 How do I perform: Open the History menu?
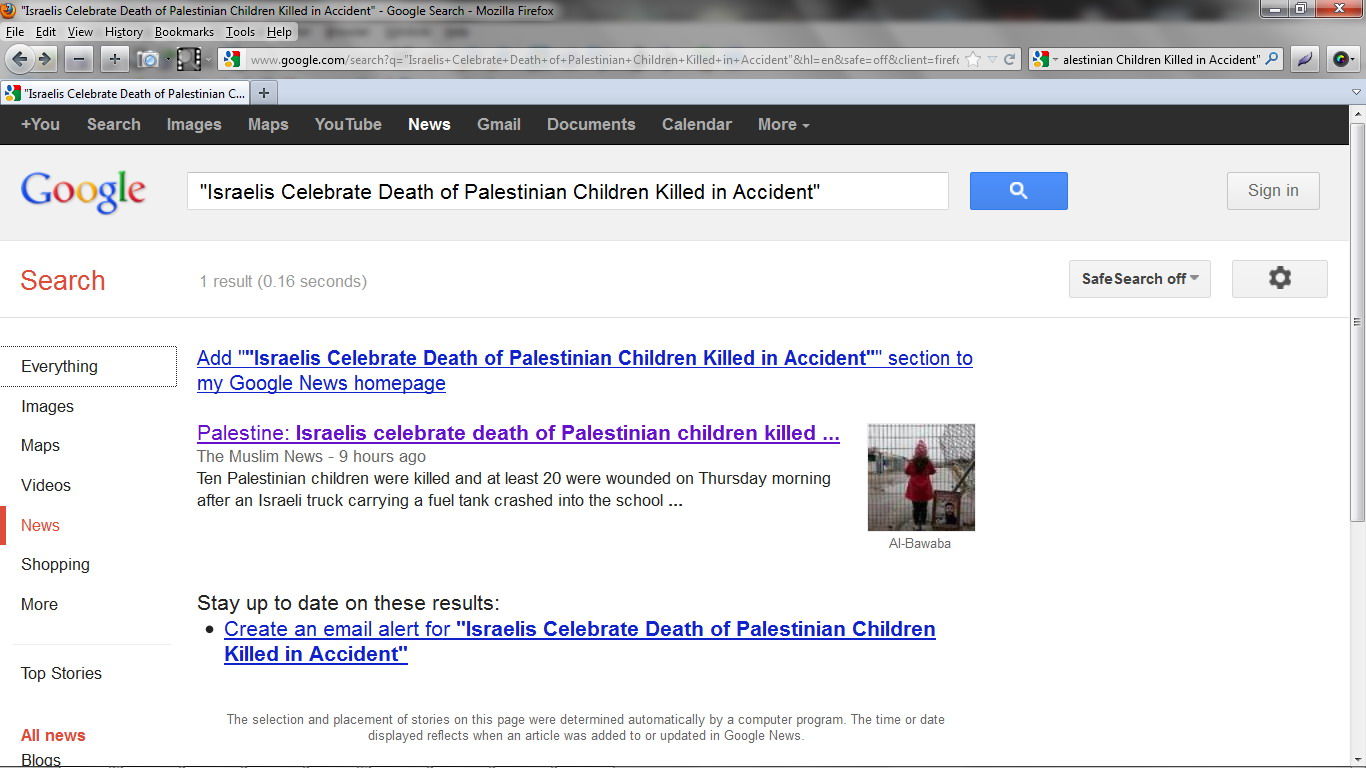(123, 31)
